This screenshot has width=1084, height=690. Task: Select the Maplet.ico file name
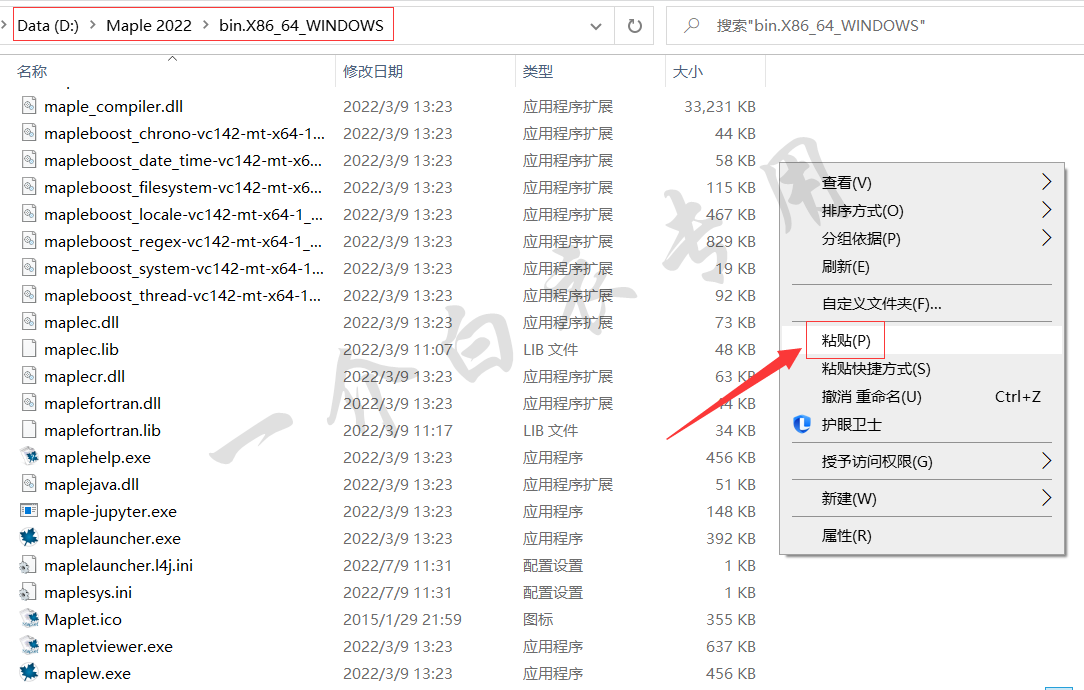pos(83,619)
